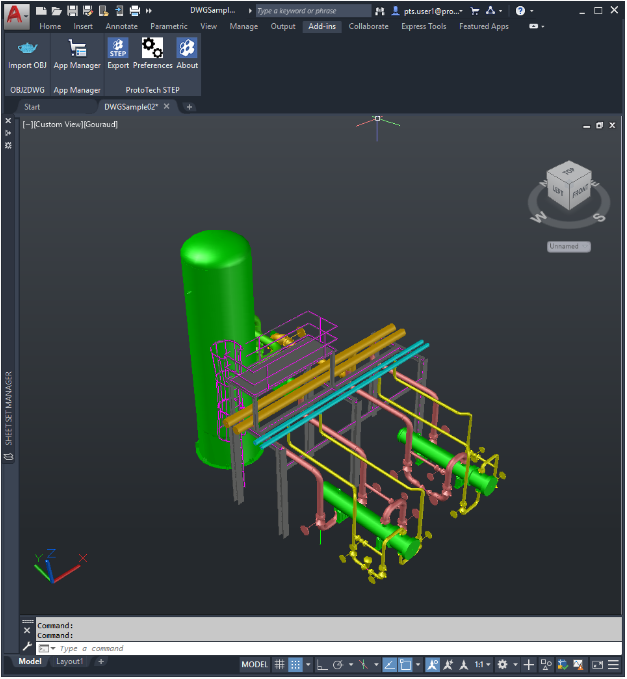Add a new layout with the plus button
This screenshot has height=679, width=627.
pos(101,662)
